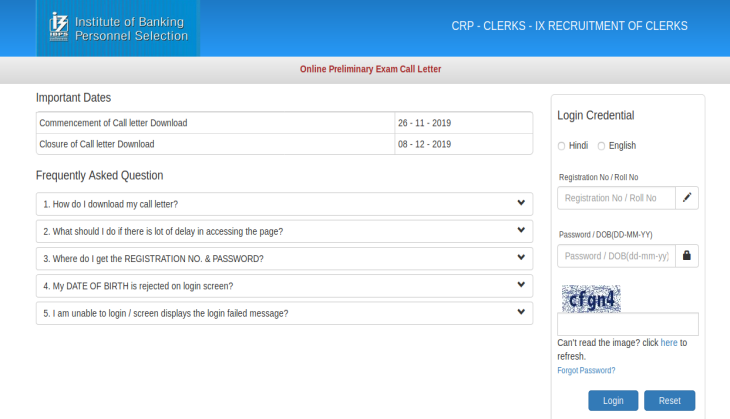Image resolution: width=730 pixels, height=419 pixels.
Task: Click the 'Login Credential' heading
Action: [595, 115]
